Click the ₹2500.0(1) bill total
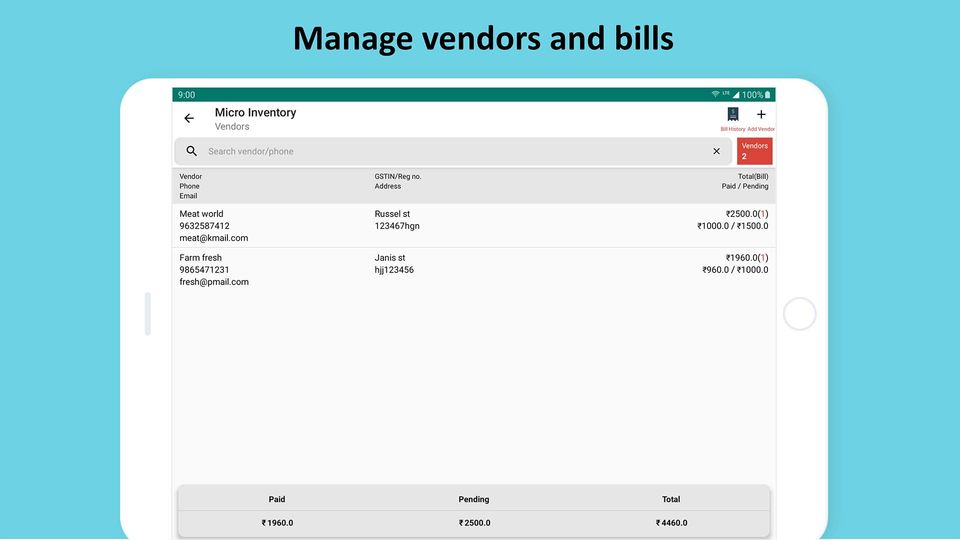The height and width of the screenshot is (540, 960). click(x=746, y=214)
